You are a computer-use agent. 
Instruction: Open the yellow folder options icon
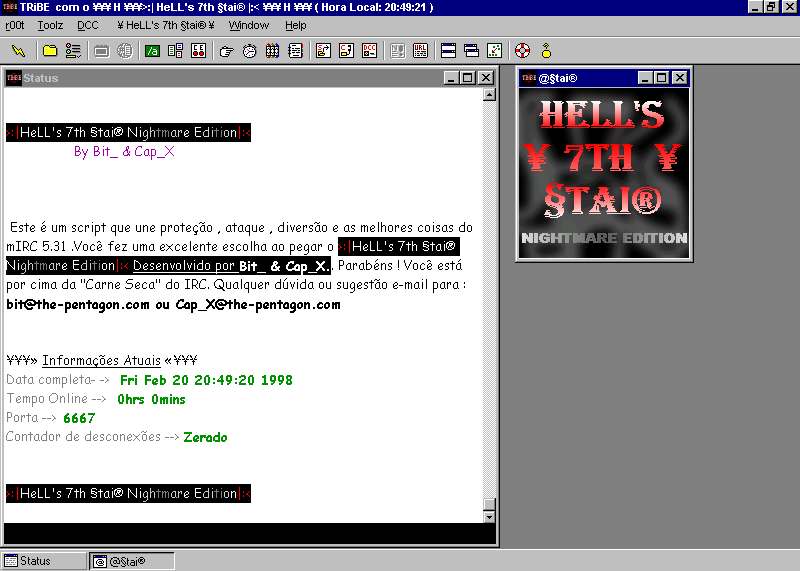(x=50, y=50)
